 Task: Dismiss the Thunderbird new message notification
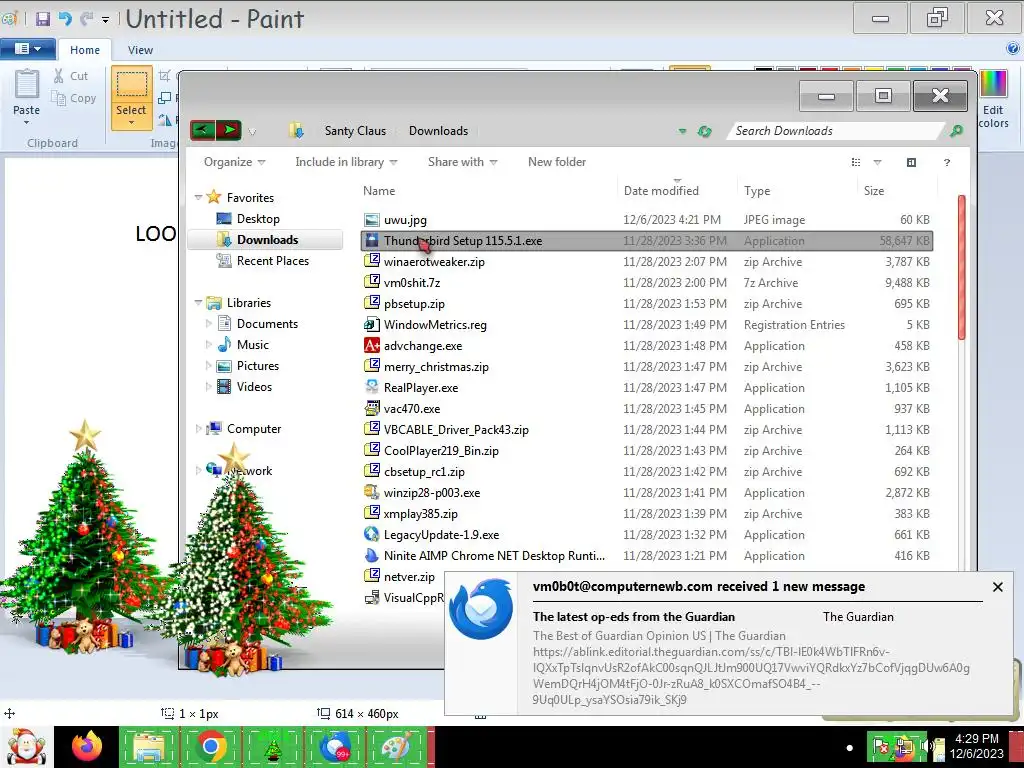[x=997, y=587]
